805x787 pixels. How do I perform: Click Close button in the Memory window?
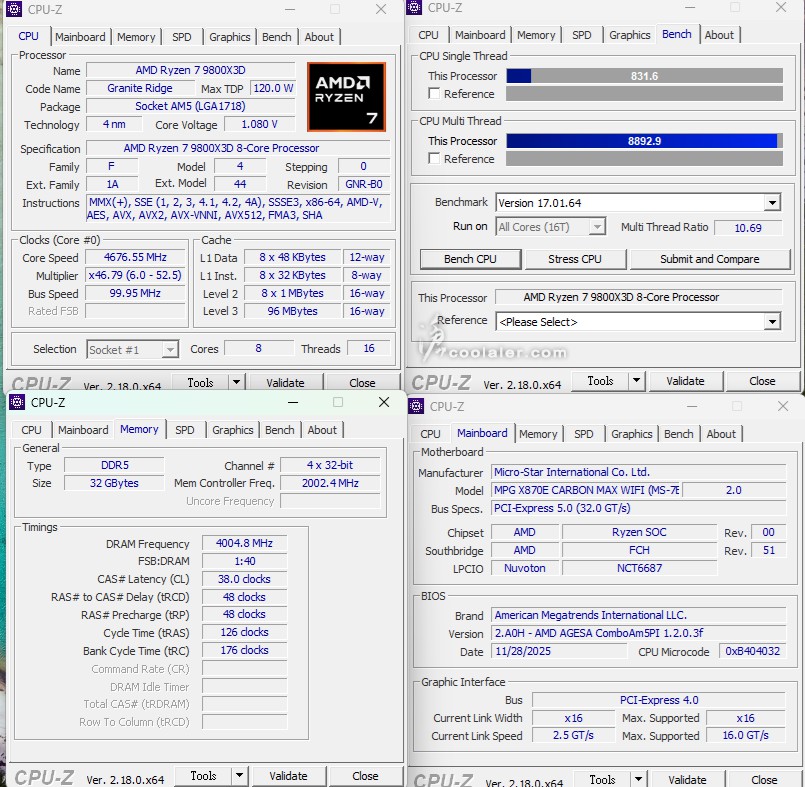click(x=365, y=775)
